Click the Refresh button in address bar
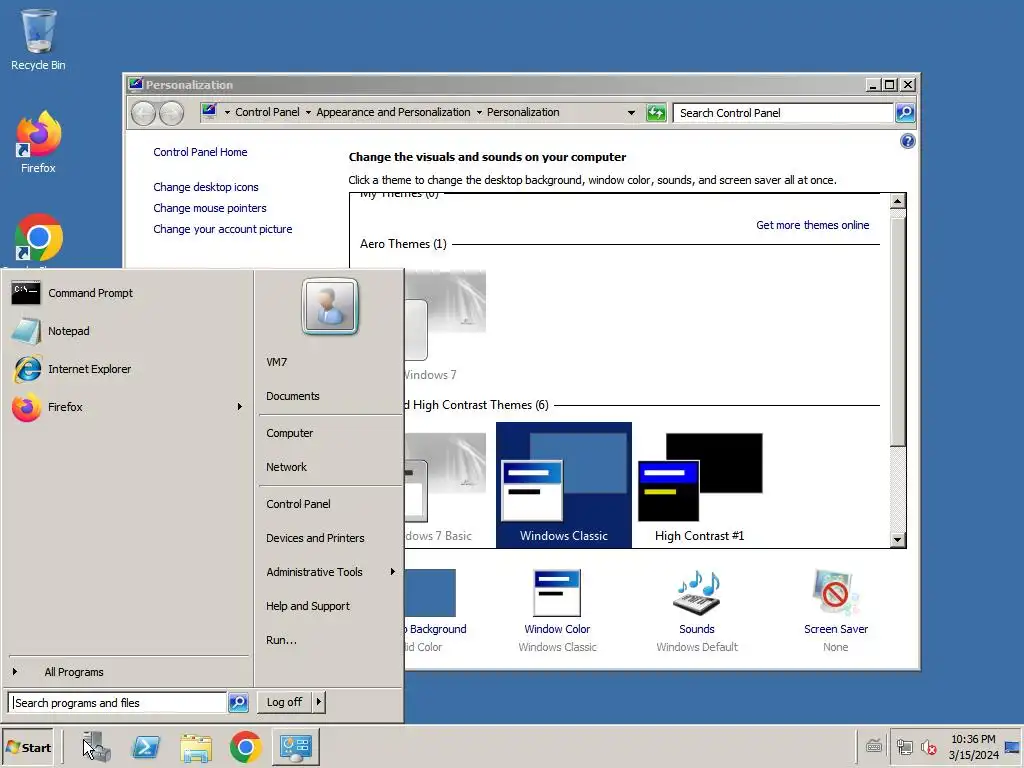The height and width of the screenshot is (768, 1024). point(656,113)
